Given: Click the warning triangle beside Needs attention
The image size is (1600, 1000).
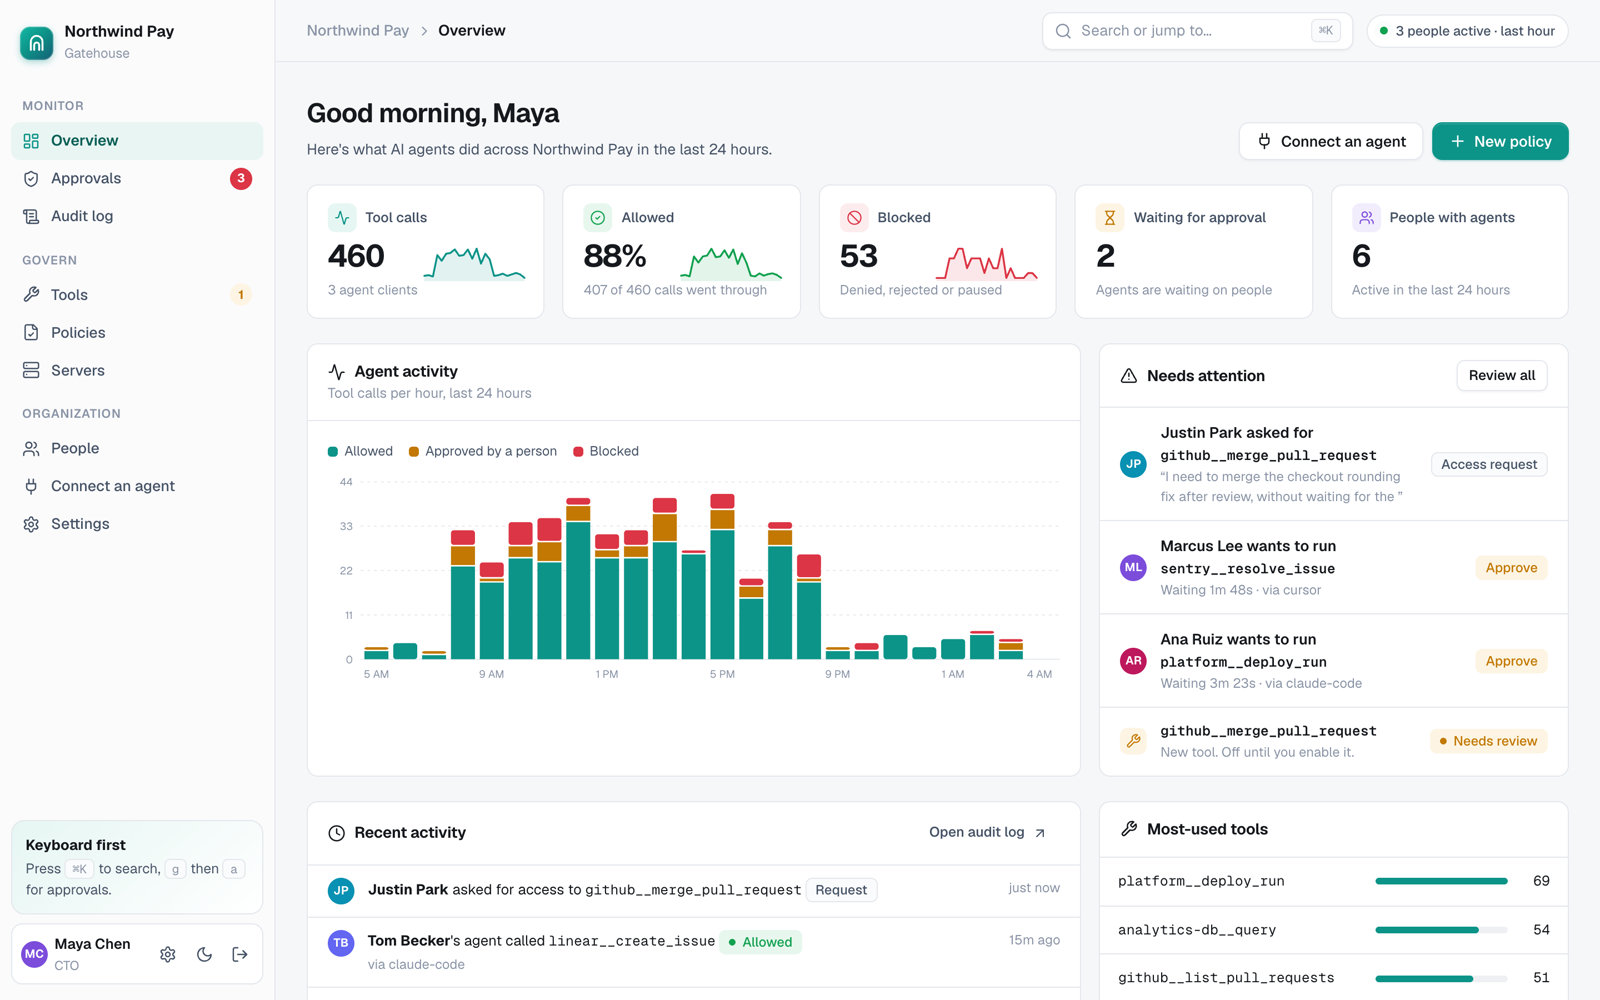Looking at the screenshot, I should (x=1129, y=376).
